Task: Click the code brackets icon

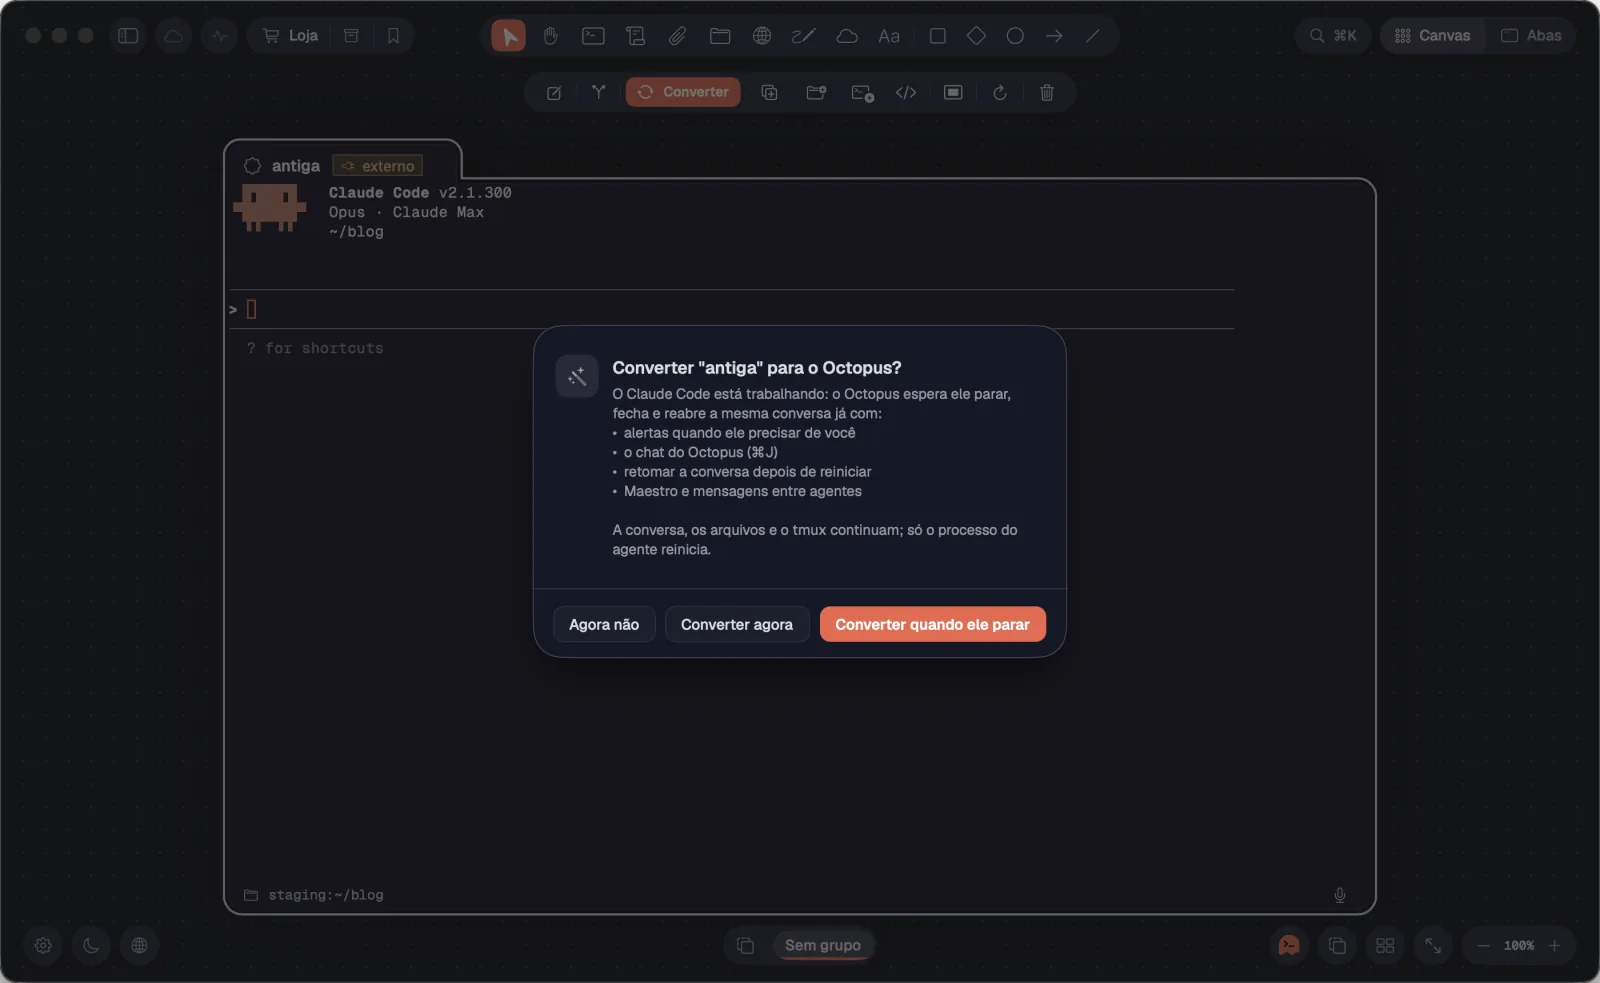Action: [x=906, y=92]
